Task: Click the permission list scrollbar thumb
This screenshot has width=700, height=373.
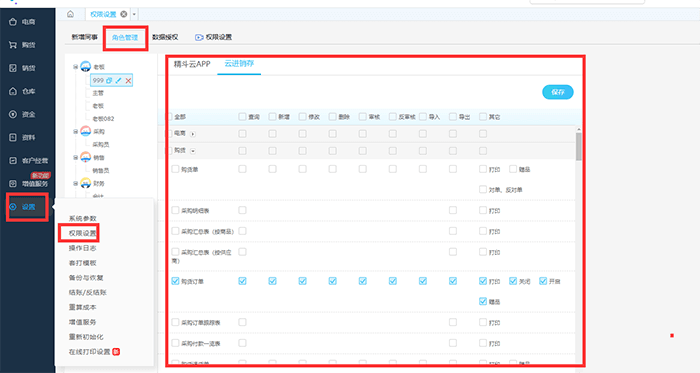Action: pyautogui.click(x=579, y=146)
